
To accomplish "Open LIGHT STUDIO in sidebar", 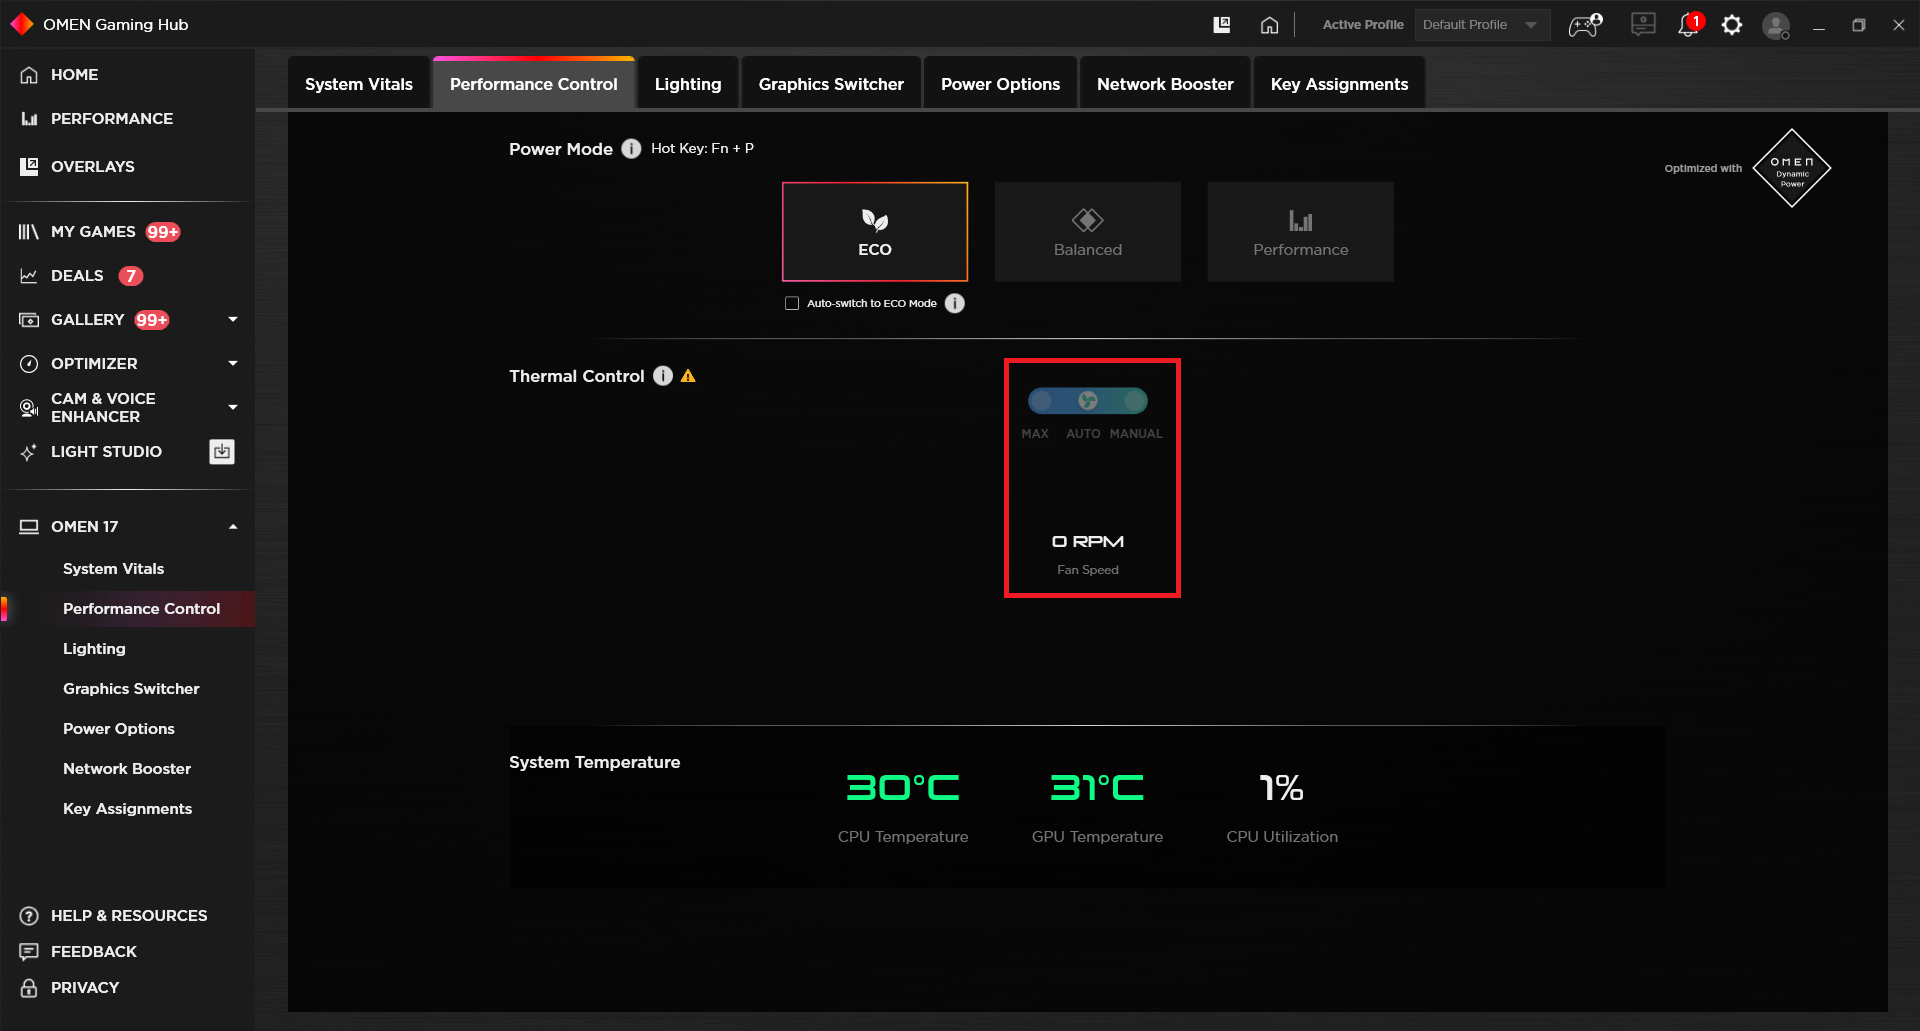I will coord(106,452).
